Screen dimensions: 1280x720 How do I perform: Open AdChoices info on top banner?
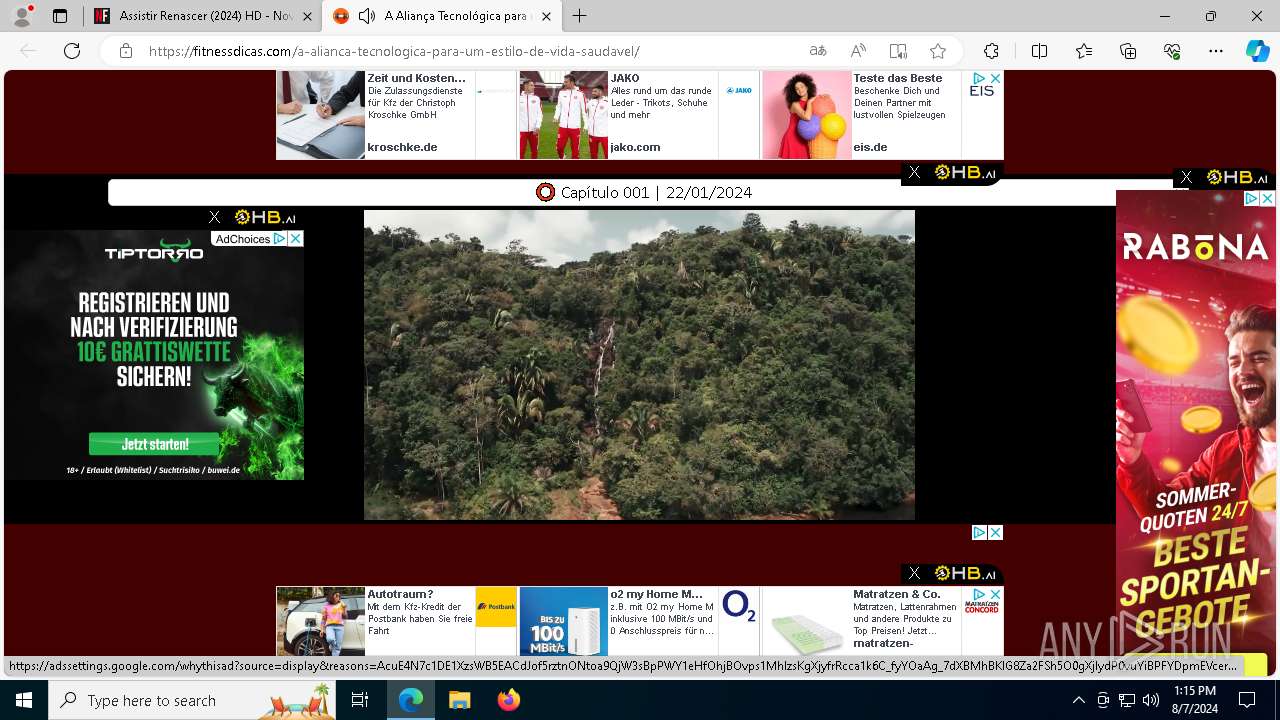point(980,78)
